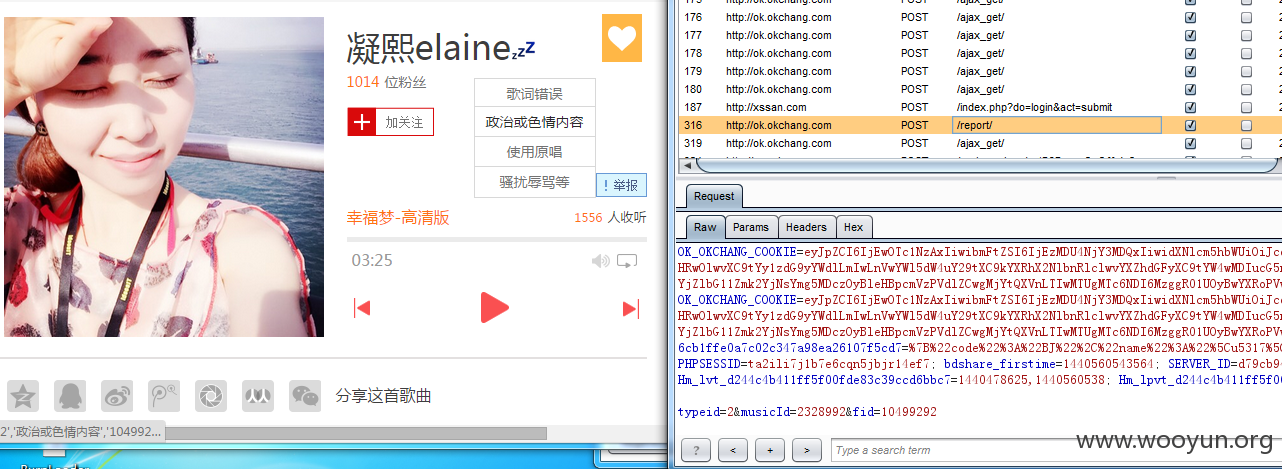Viewport: 1282px width, 469px height.
Task: Select 骚扰辱骂等 report reason
Action: (x=535, y=182)
